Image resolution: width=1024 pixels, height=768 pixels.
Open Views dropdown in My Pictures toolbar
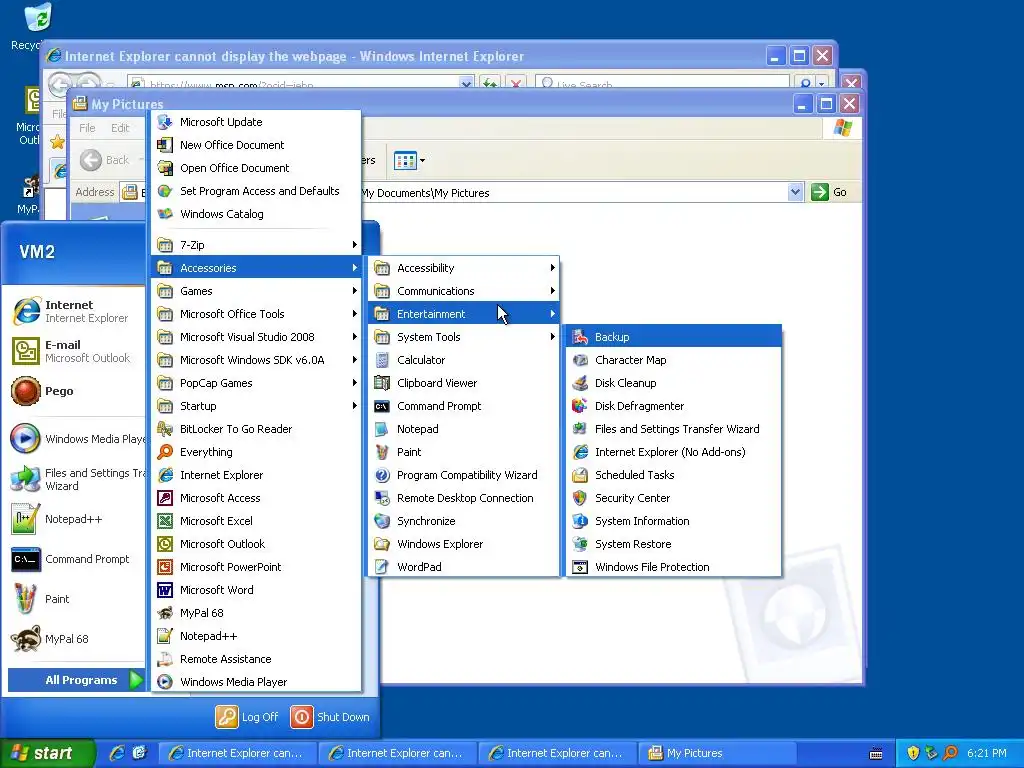click(x=409, y=160)
